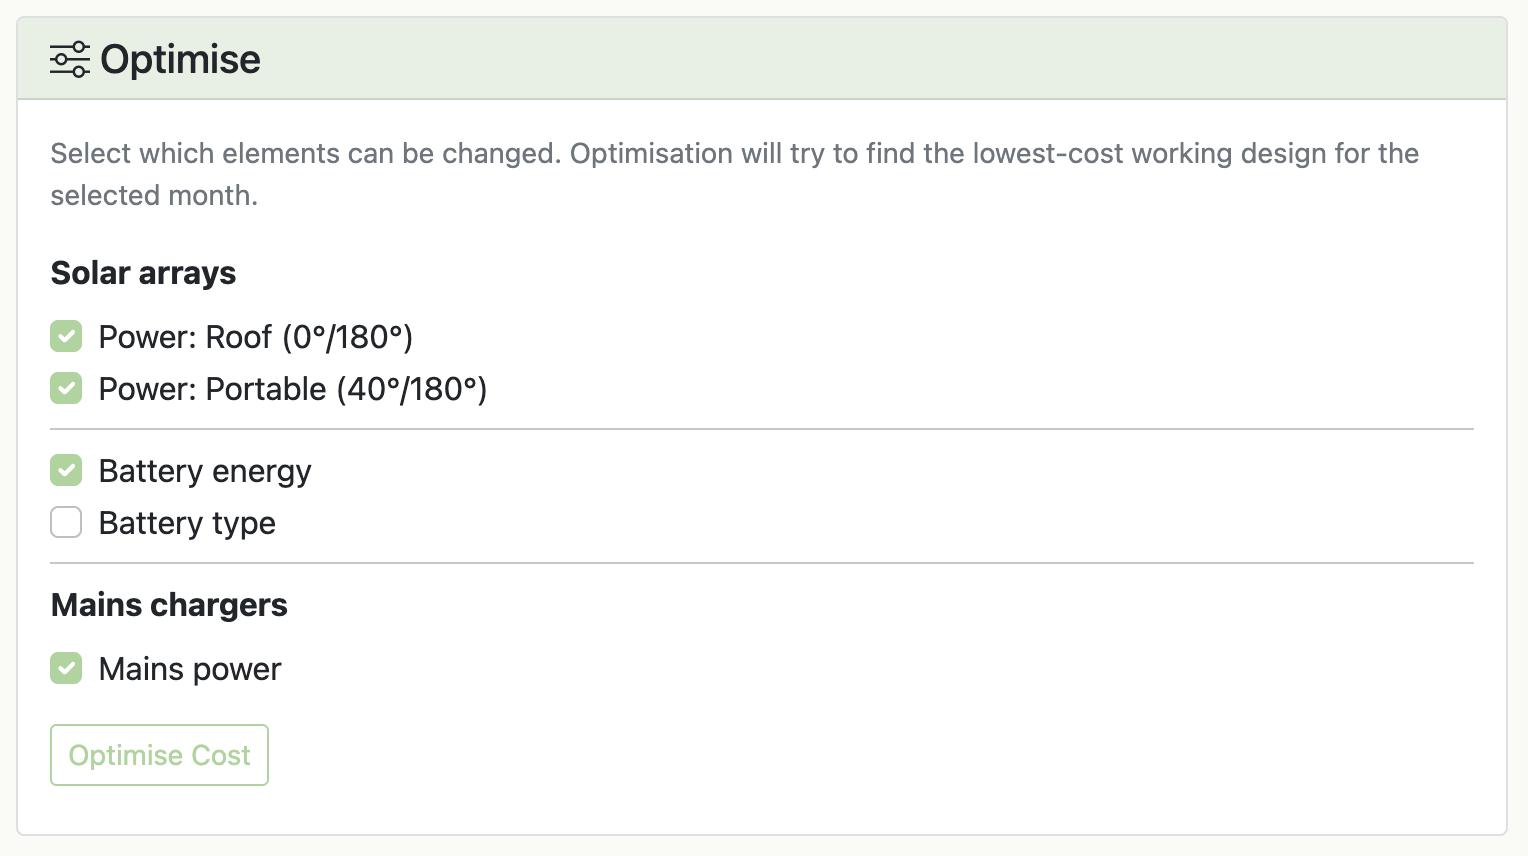Click the instructions text about lowest-cost working design

coord(734,174)
